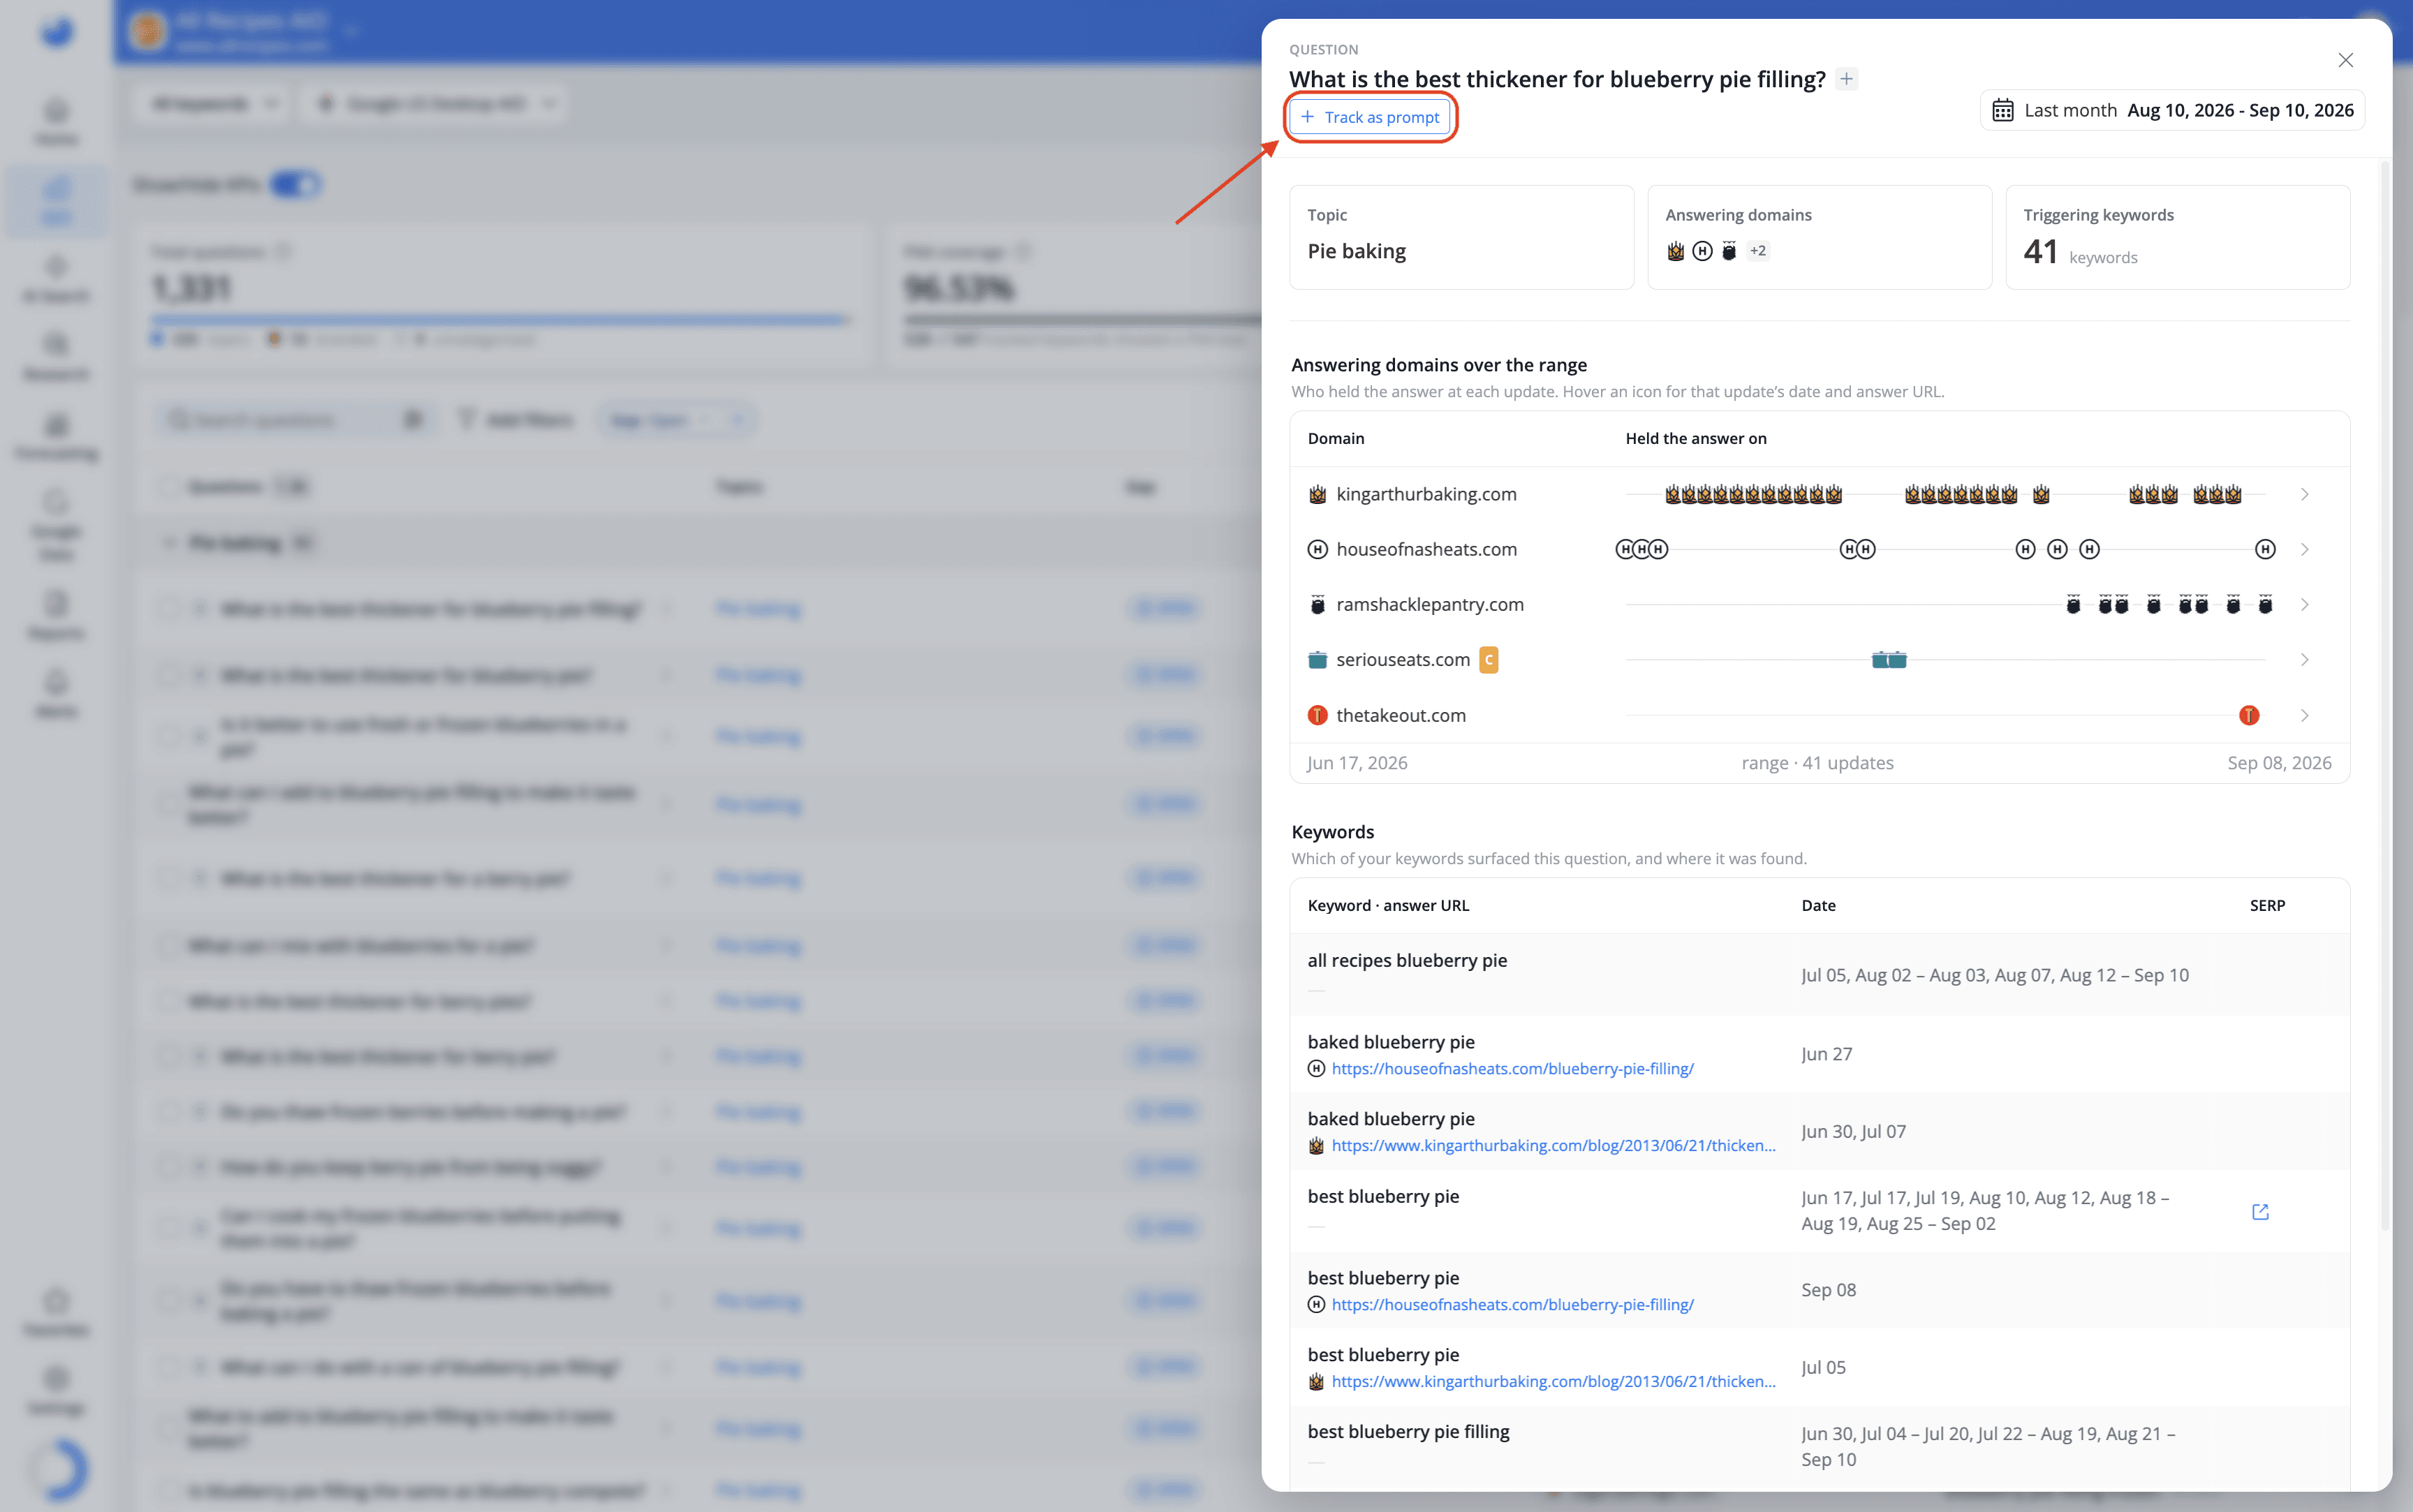
Task: Click the isolated kingarthurbaking crown marker on timeline
Action: (x=2041, y=494)
